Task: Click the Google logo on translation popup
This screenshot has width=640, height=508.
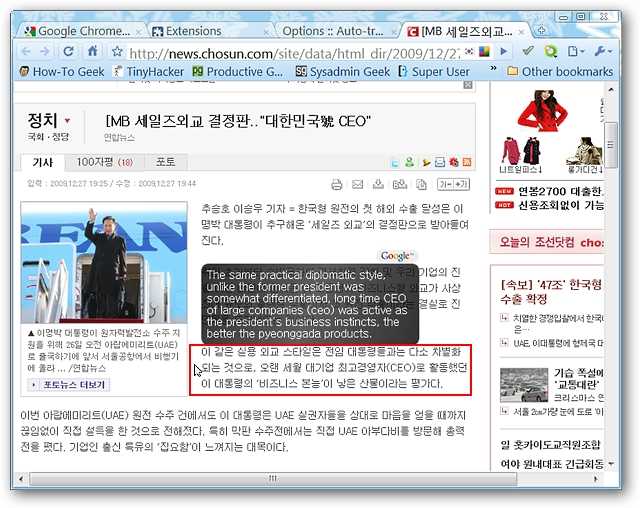Action: tap(395, 256)
